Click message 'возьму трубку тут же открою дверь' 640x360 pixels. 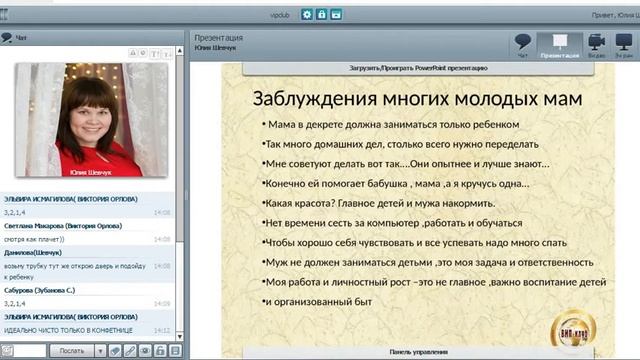(75, 271)
